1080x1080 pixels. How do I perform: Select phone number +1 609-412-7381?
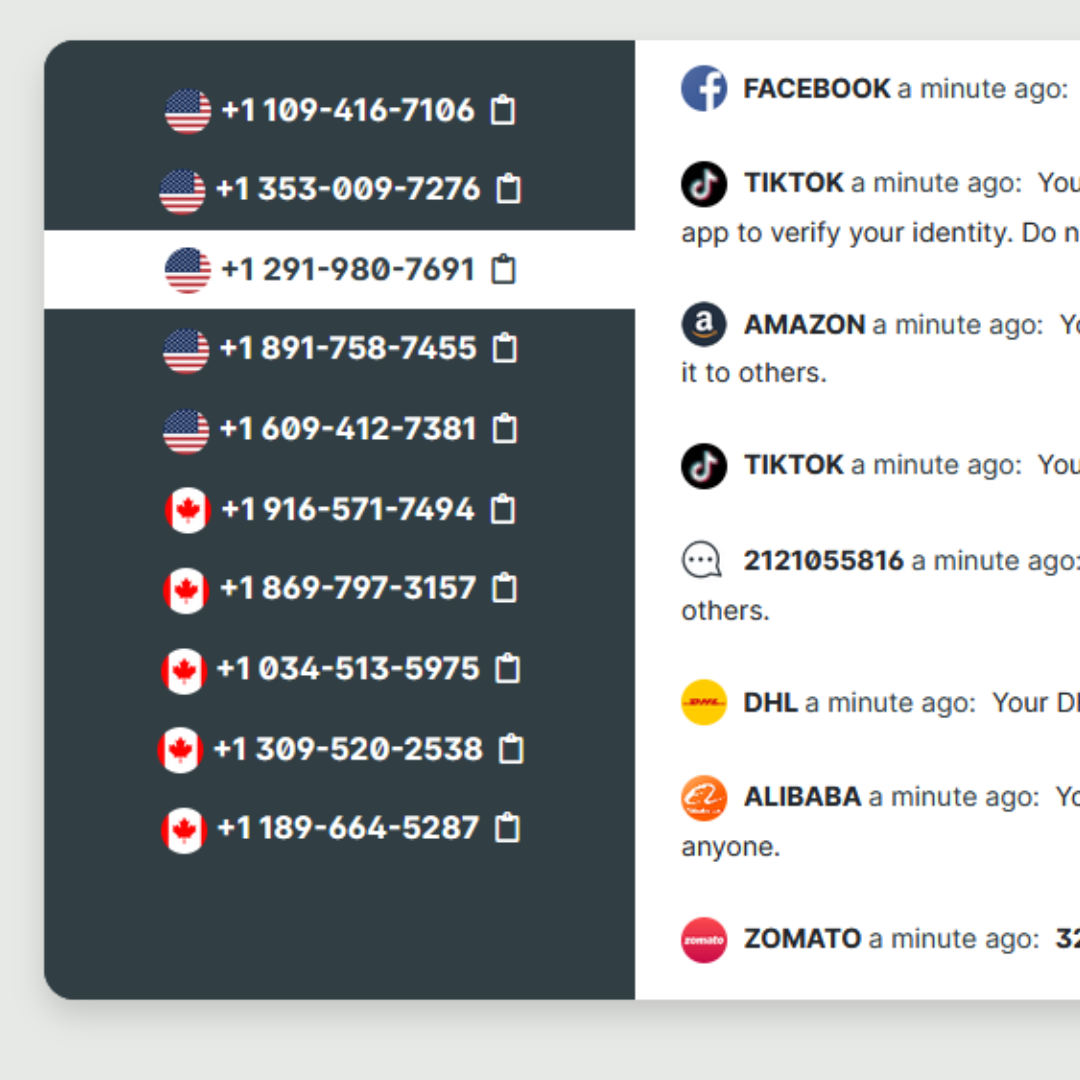tap(340, 429)
